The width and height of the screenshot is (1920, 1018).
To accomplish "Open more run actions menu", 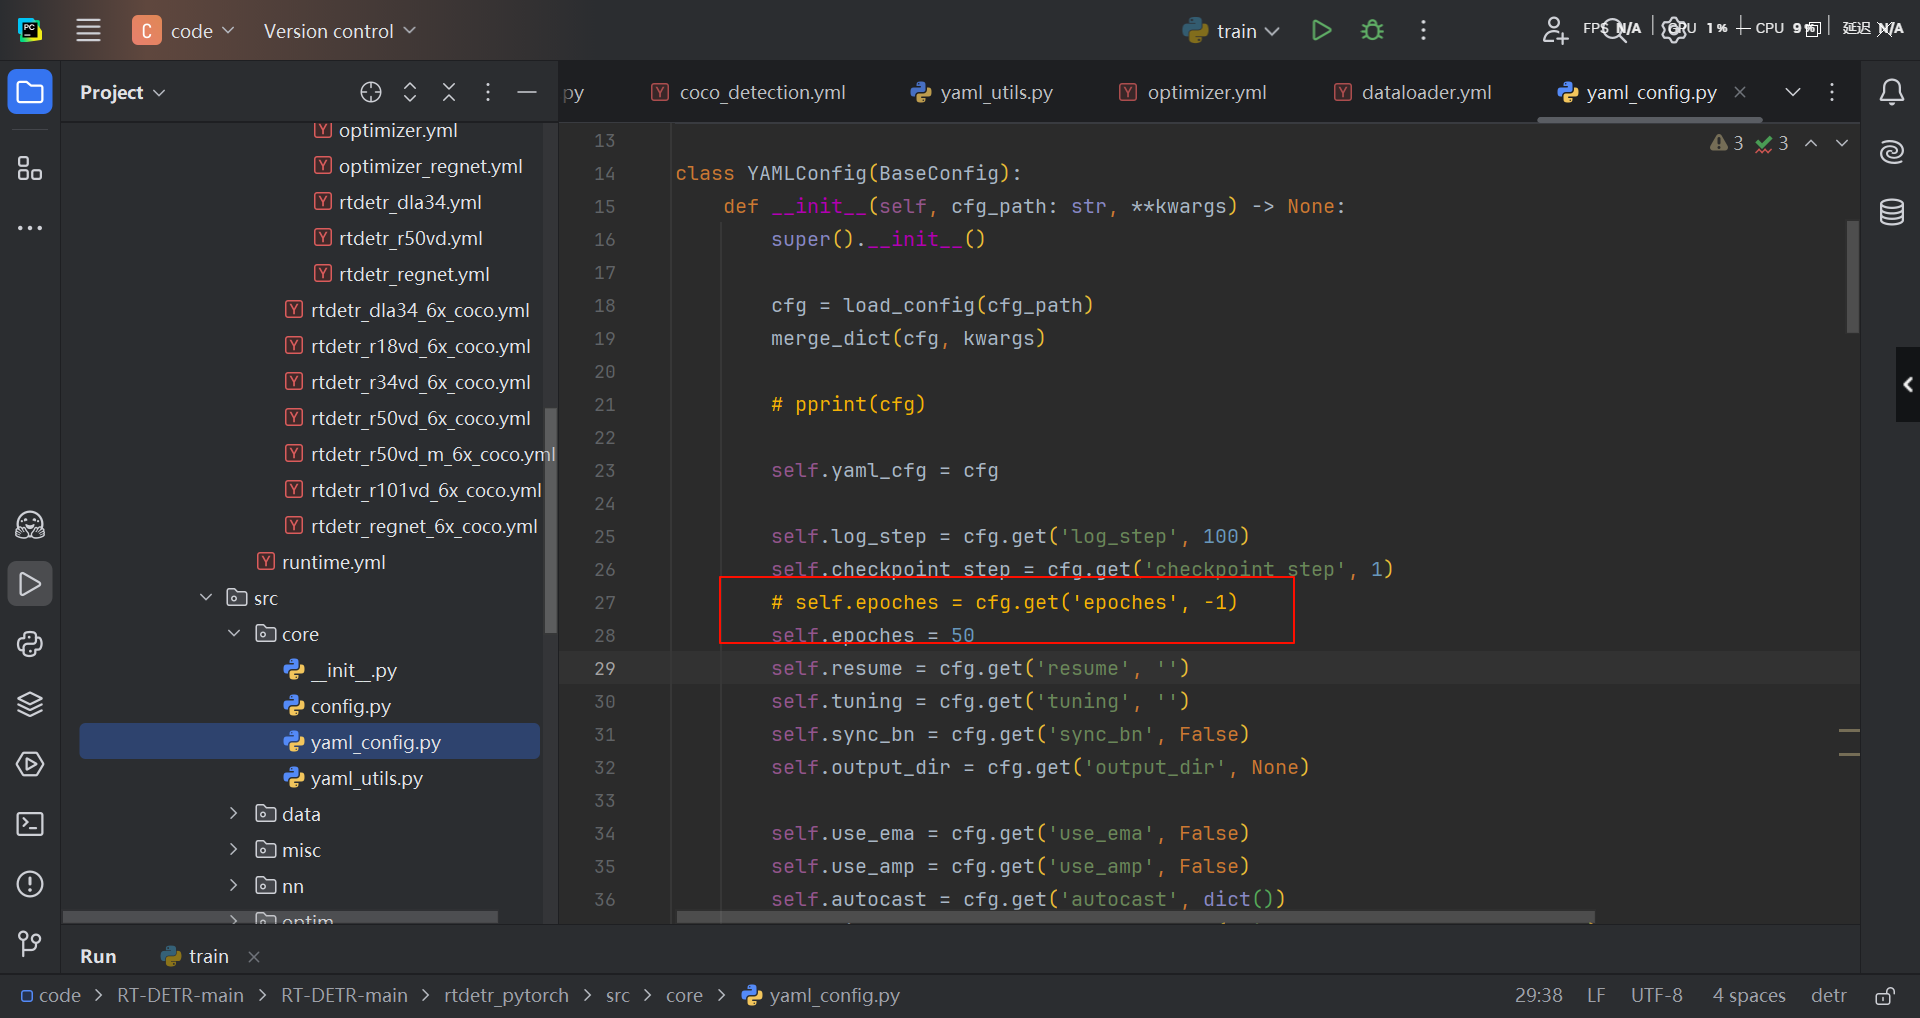I will click(x=1423, y=30).
